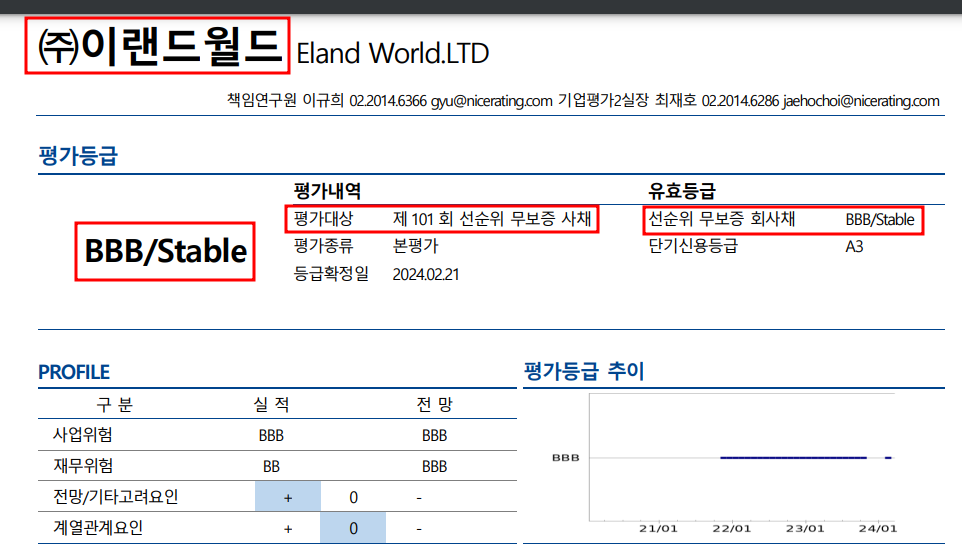962x554 pixels.
Task: Click researcher name 이규희
Action: [323, 100]
